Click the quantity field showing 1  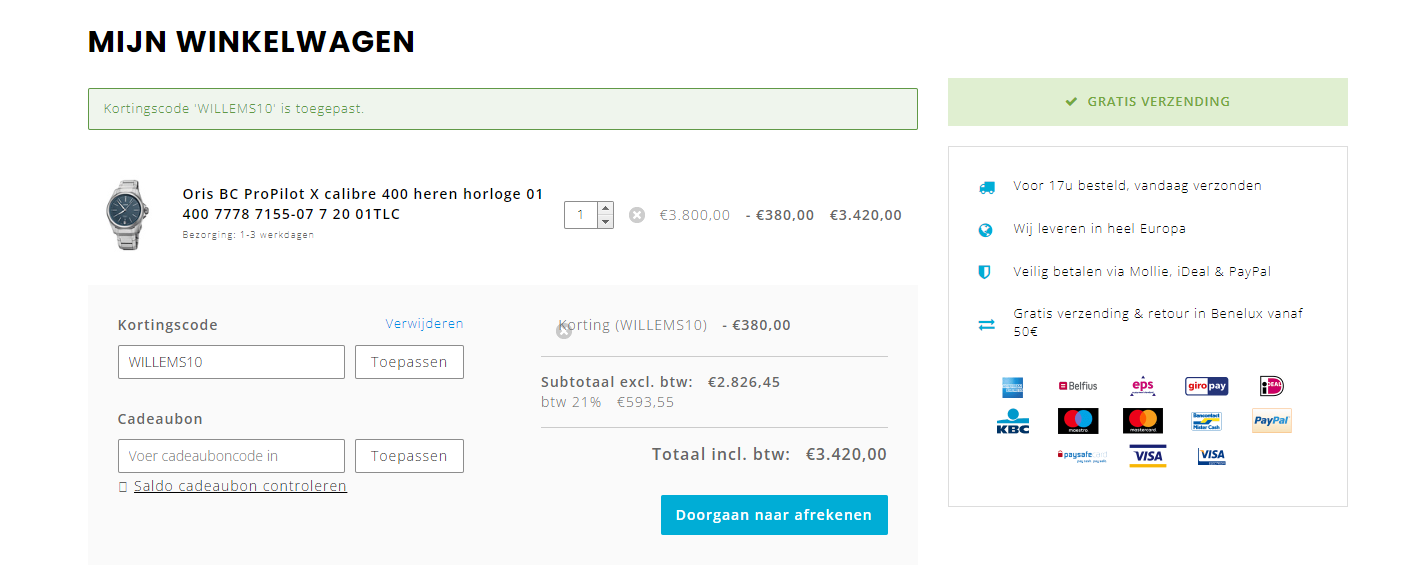coord(581,215)
